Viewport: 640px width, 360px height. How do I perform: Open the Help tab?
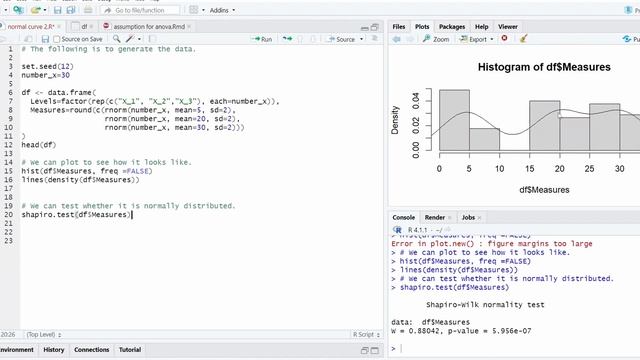(x=481, y=27)
